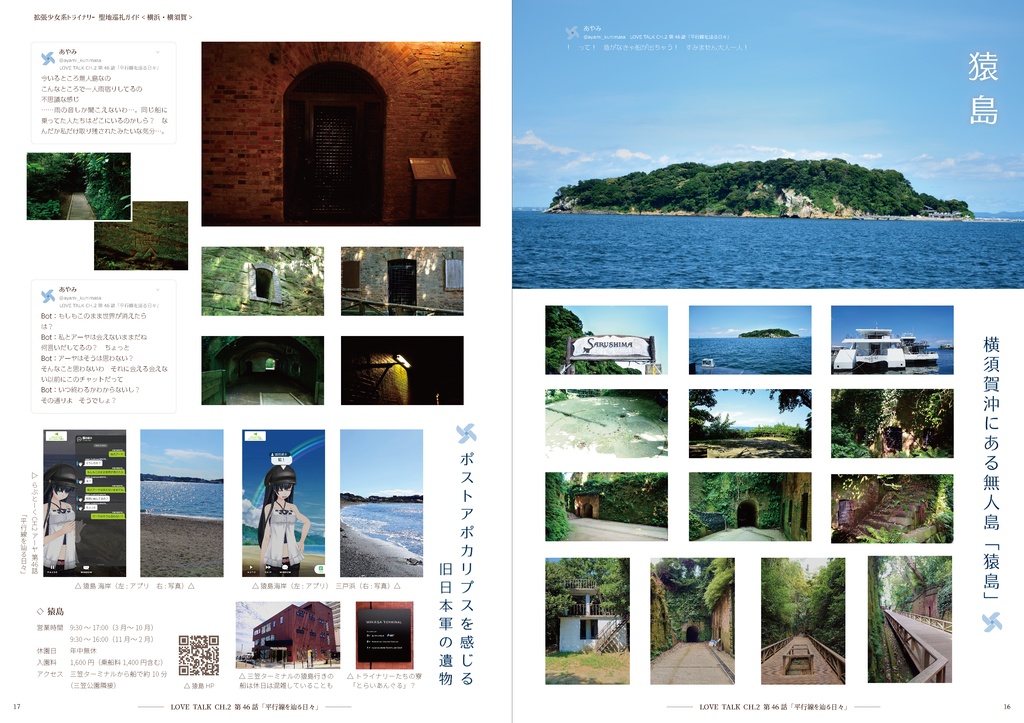Select the tree-framed sea clearing photo
The image size is (1024, 723).
click(750, 423)
